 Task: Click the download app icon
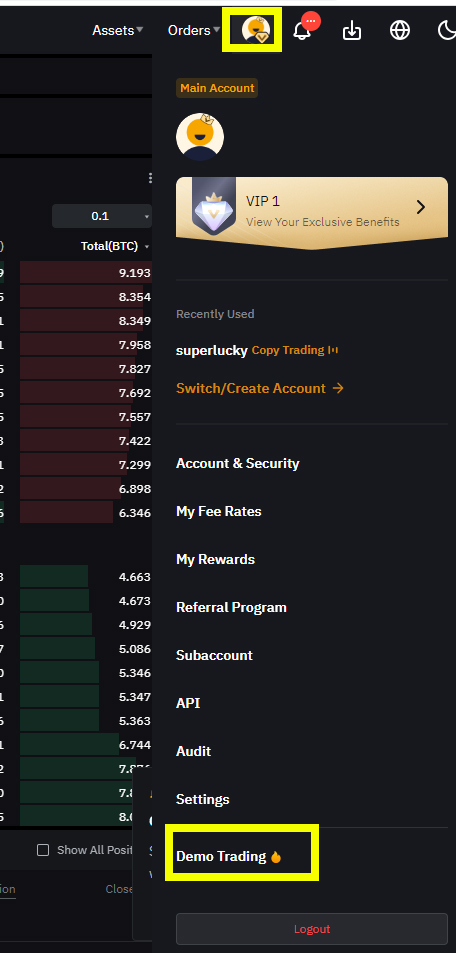[352, 30]
